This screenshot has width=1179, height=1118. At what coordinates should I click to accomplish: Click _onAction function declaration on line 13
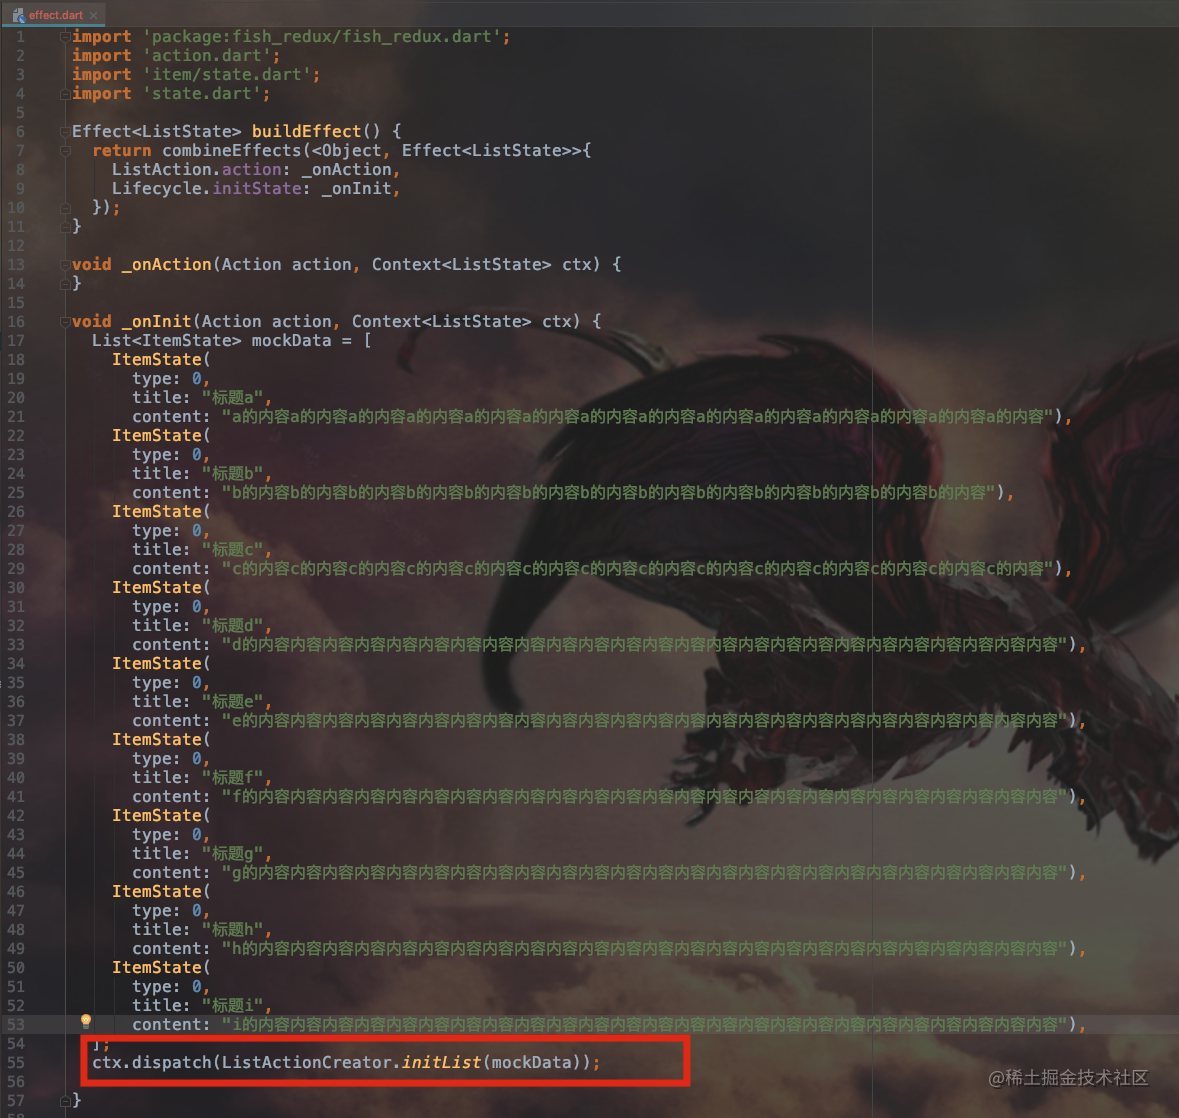pyautogui.click(x=167, y=265)
